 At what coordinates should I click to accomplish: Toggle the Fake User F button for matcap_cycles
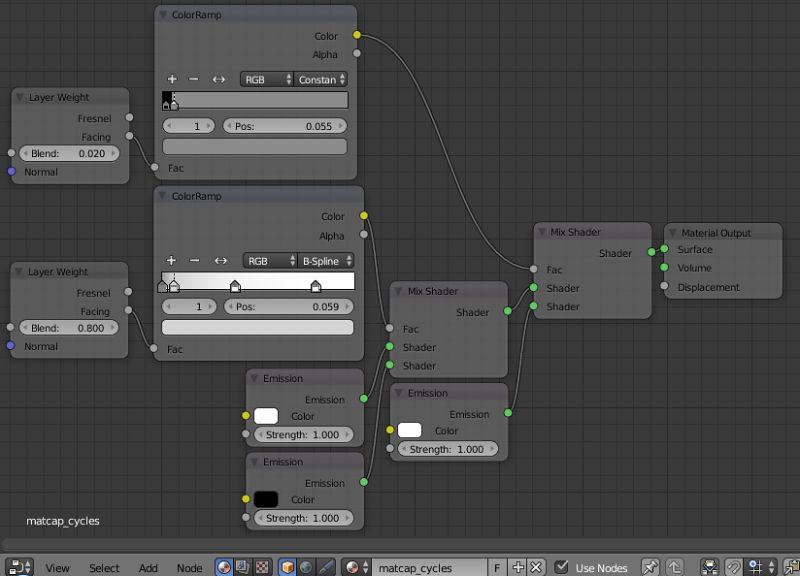496,567
